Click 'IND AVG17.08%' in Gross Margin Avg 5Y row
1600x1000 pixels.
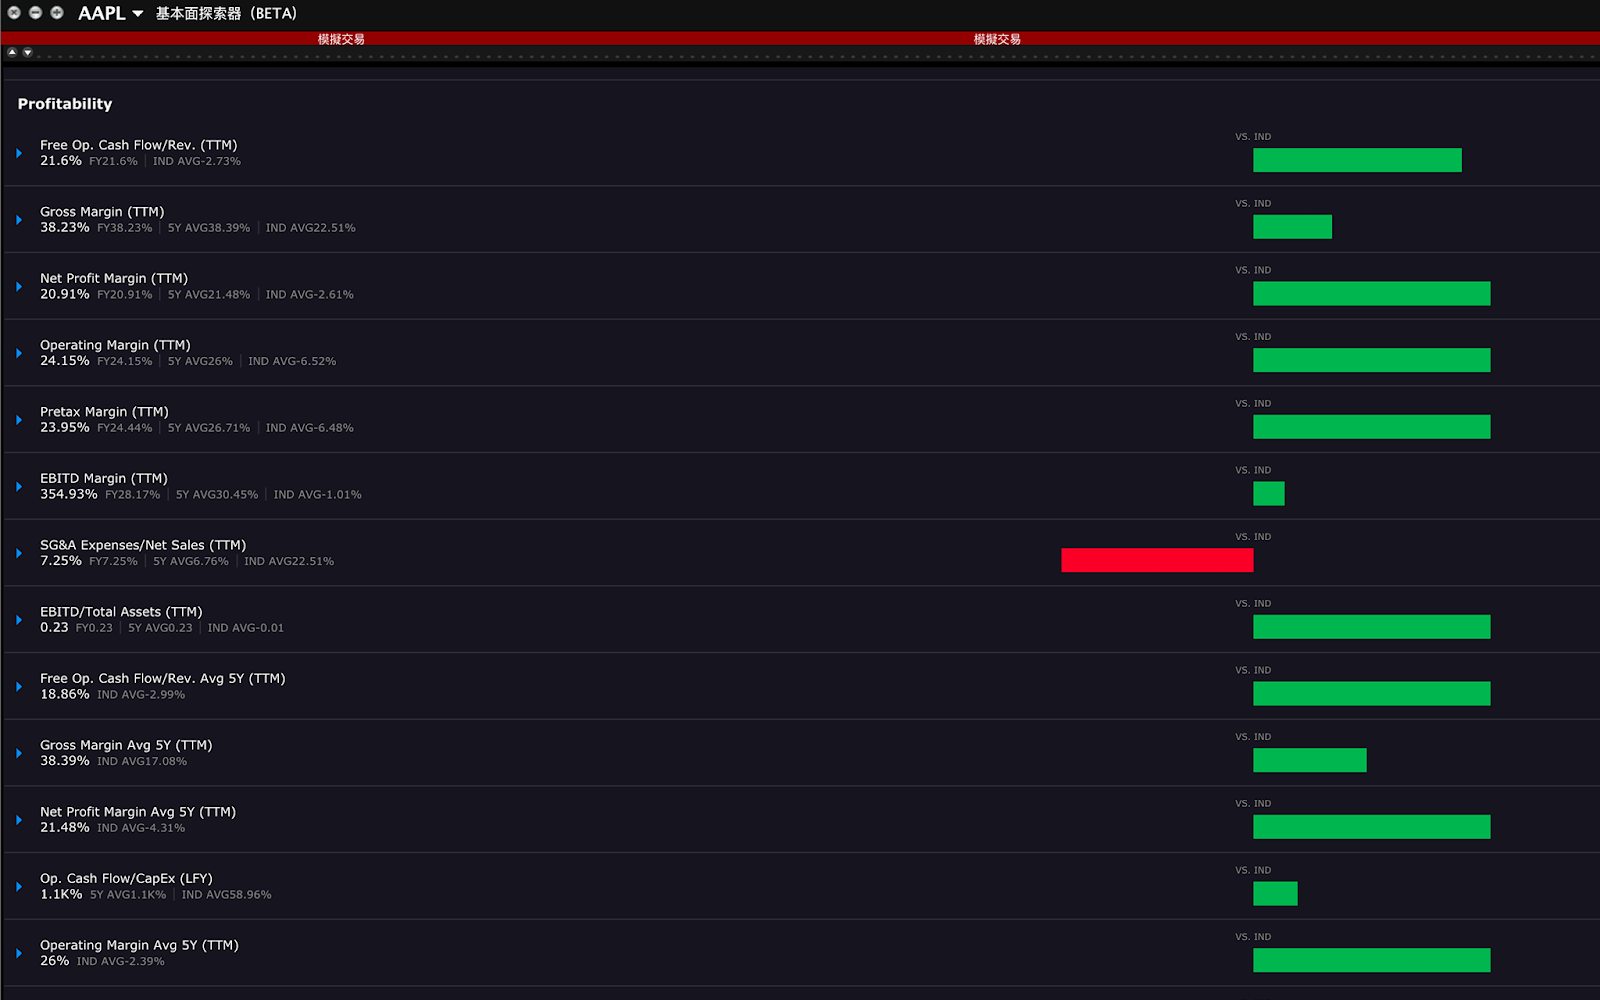142,761
